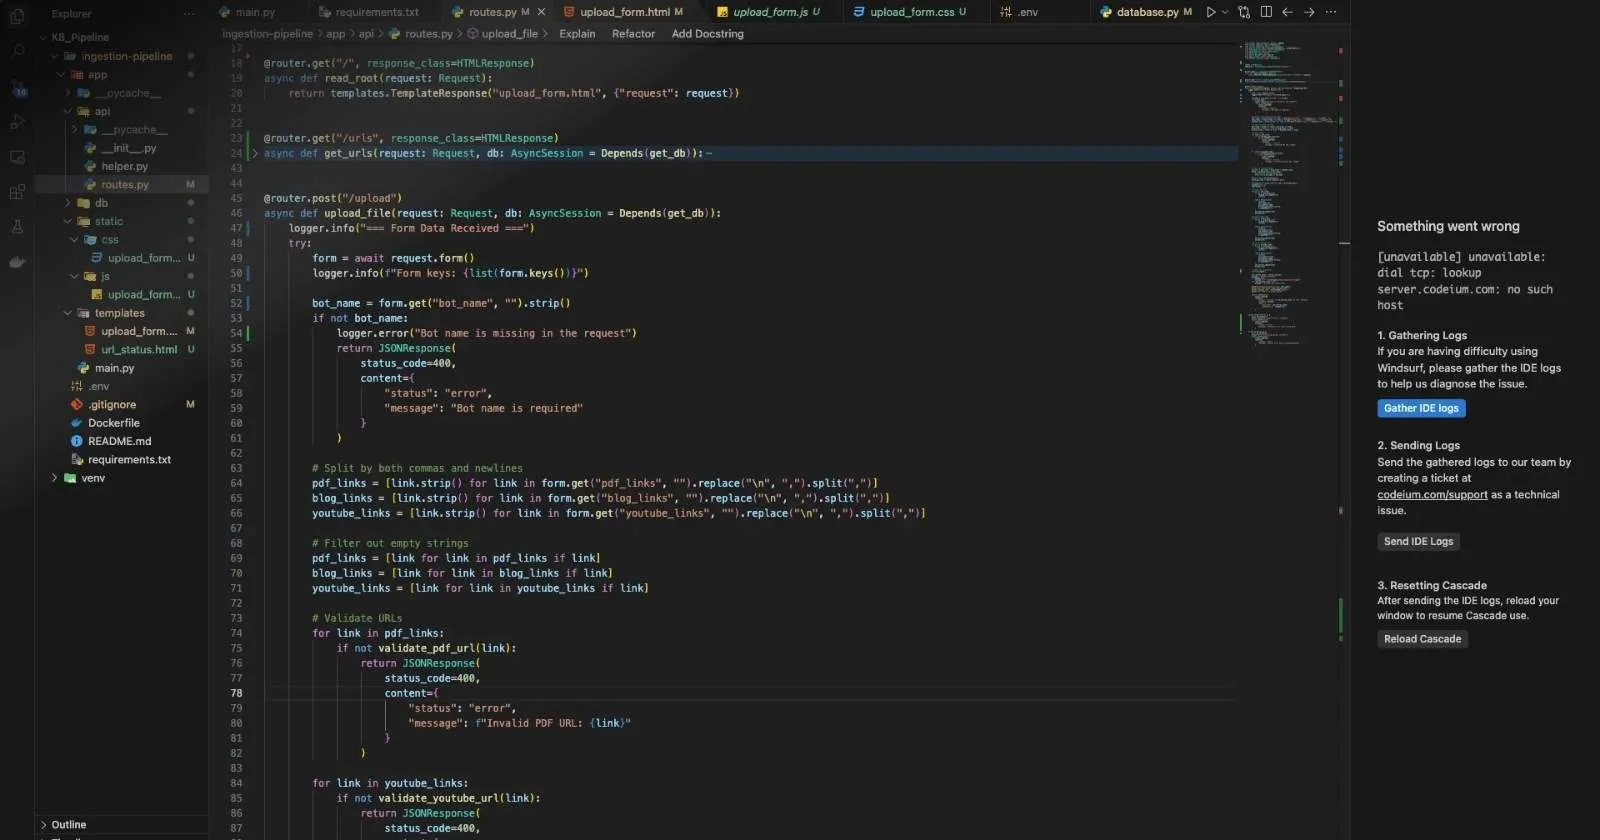The image size is (1600, 840).
Task: Open run options dropdown arrow
Action: 1225,12
